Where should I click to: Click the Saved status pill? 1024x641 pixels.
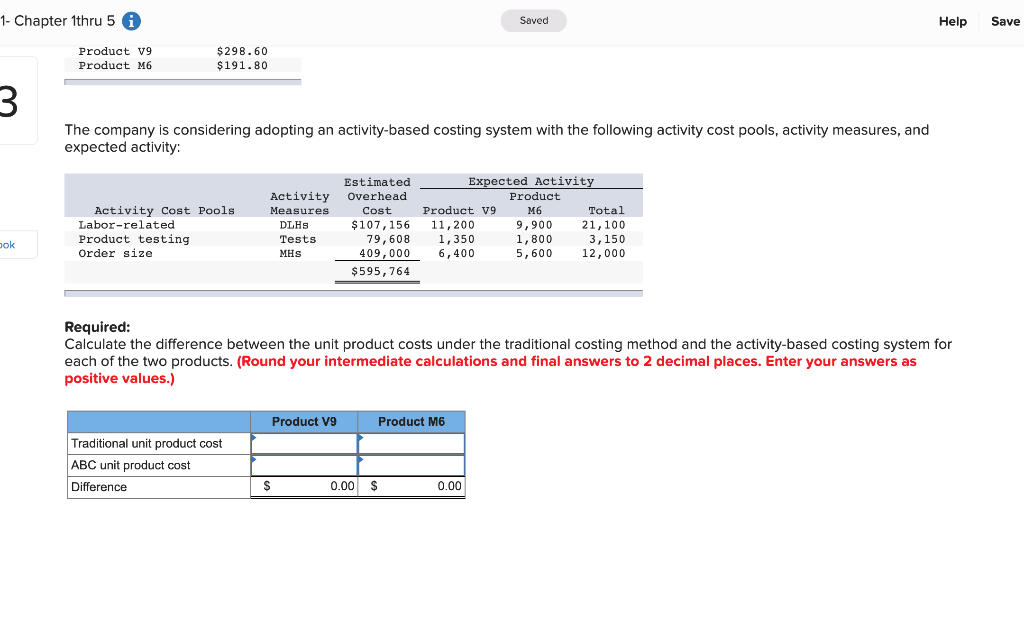(x=534, y=21)
